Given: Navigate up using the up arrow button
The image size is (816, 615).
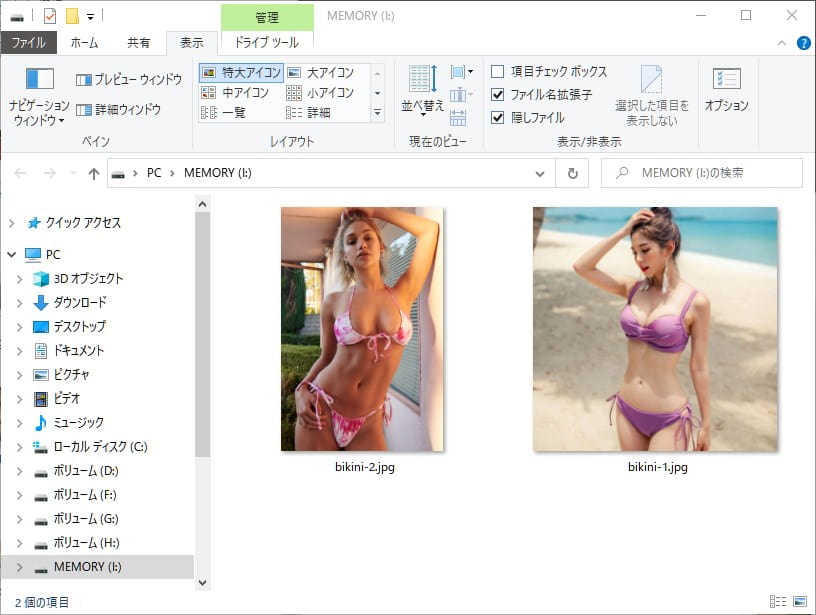Looking at the screenshot, I should 93,172.
